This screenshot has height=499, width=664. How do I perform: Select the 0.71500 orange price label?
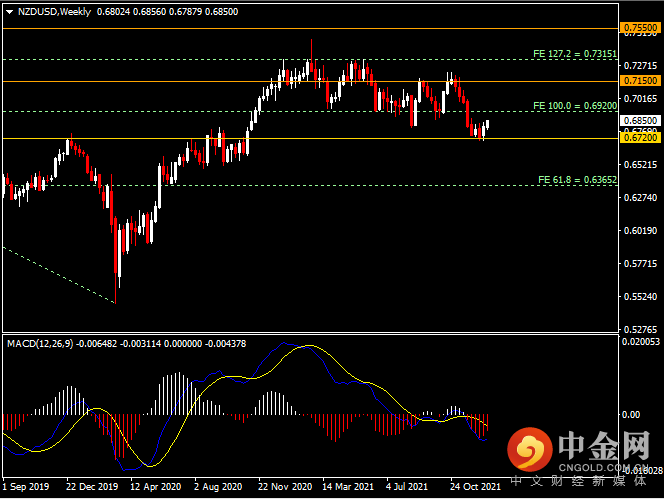(640, 80)
